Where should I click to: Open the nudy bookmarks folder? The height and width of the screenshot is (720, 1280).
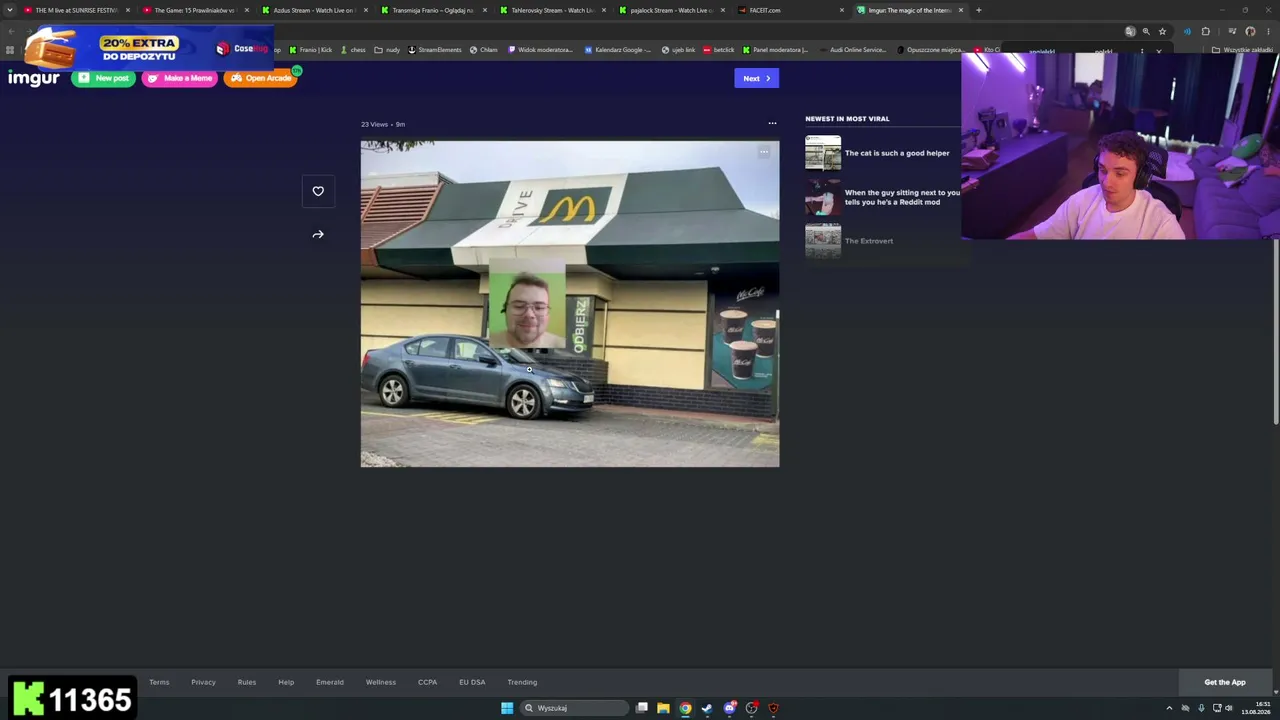(387, 50)
